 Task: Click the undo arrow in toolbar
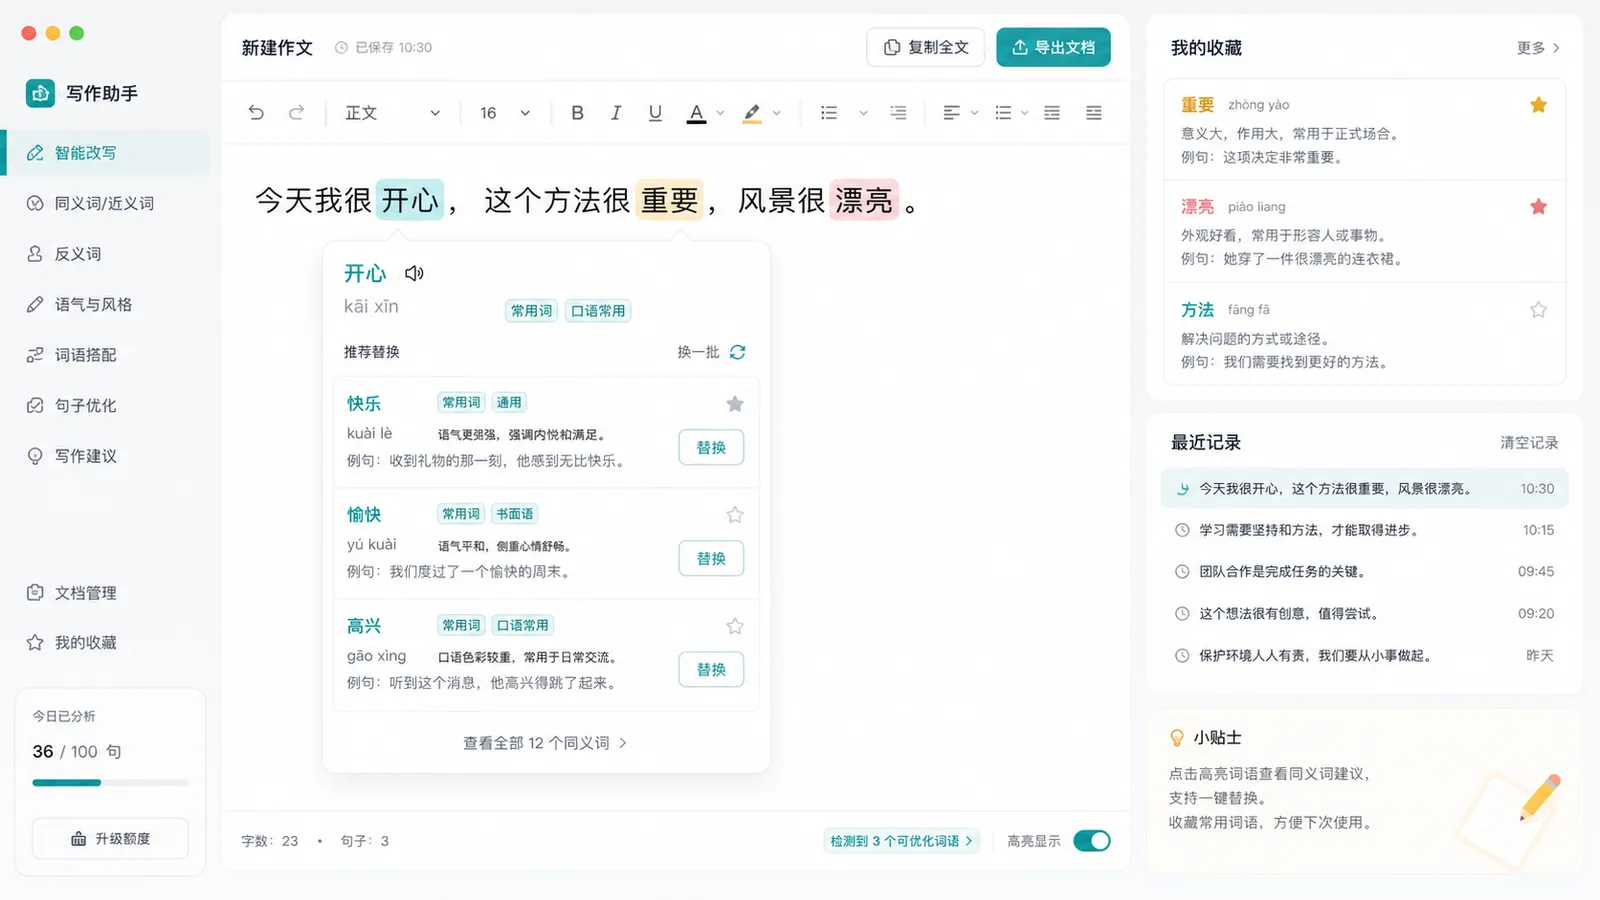tap(256, 113)
